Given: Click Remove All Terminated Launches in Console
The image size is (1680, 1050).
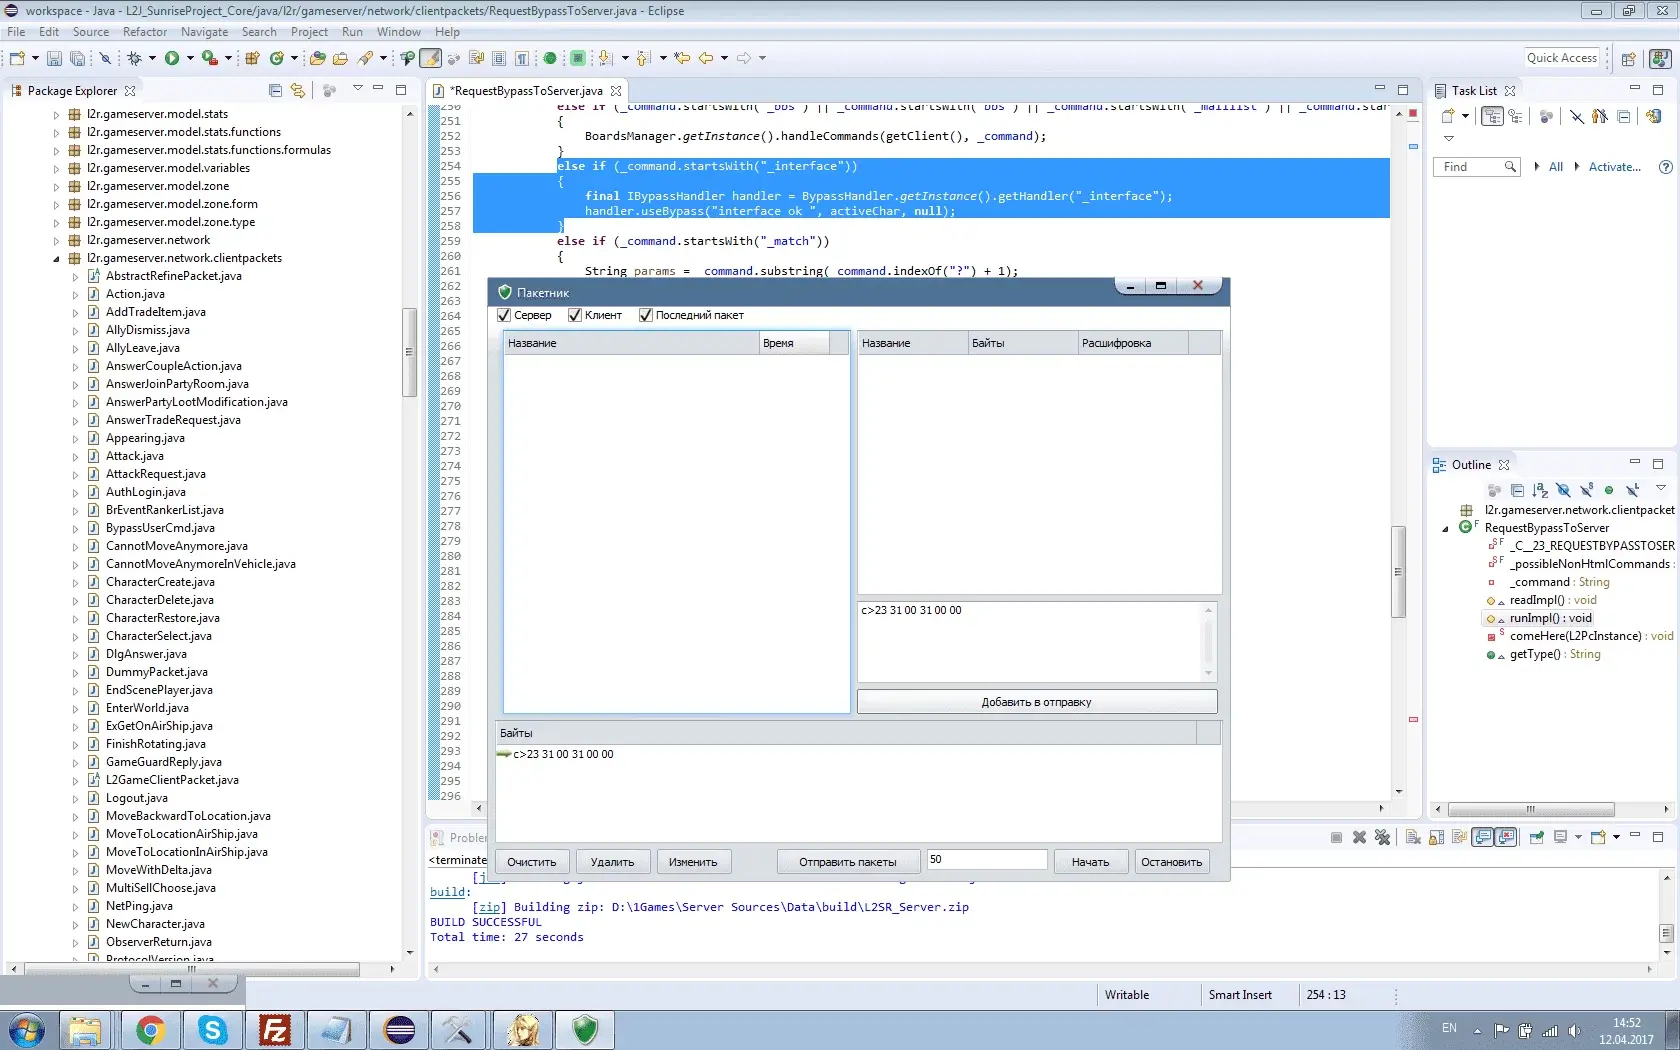Looking at the screenshot, I should point(1382,837).
